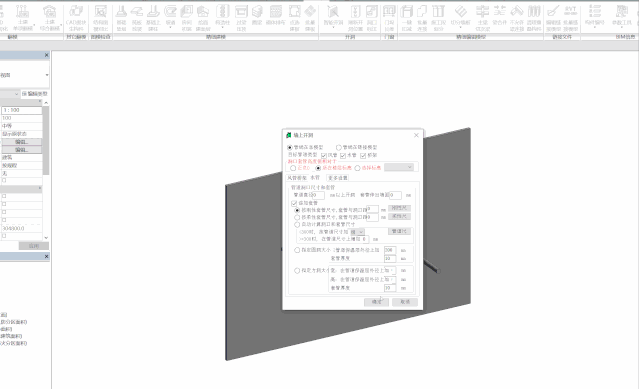Open the 砌体排砖 tool
This screenshot has height=389, width=639.
[275, 15]
